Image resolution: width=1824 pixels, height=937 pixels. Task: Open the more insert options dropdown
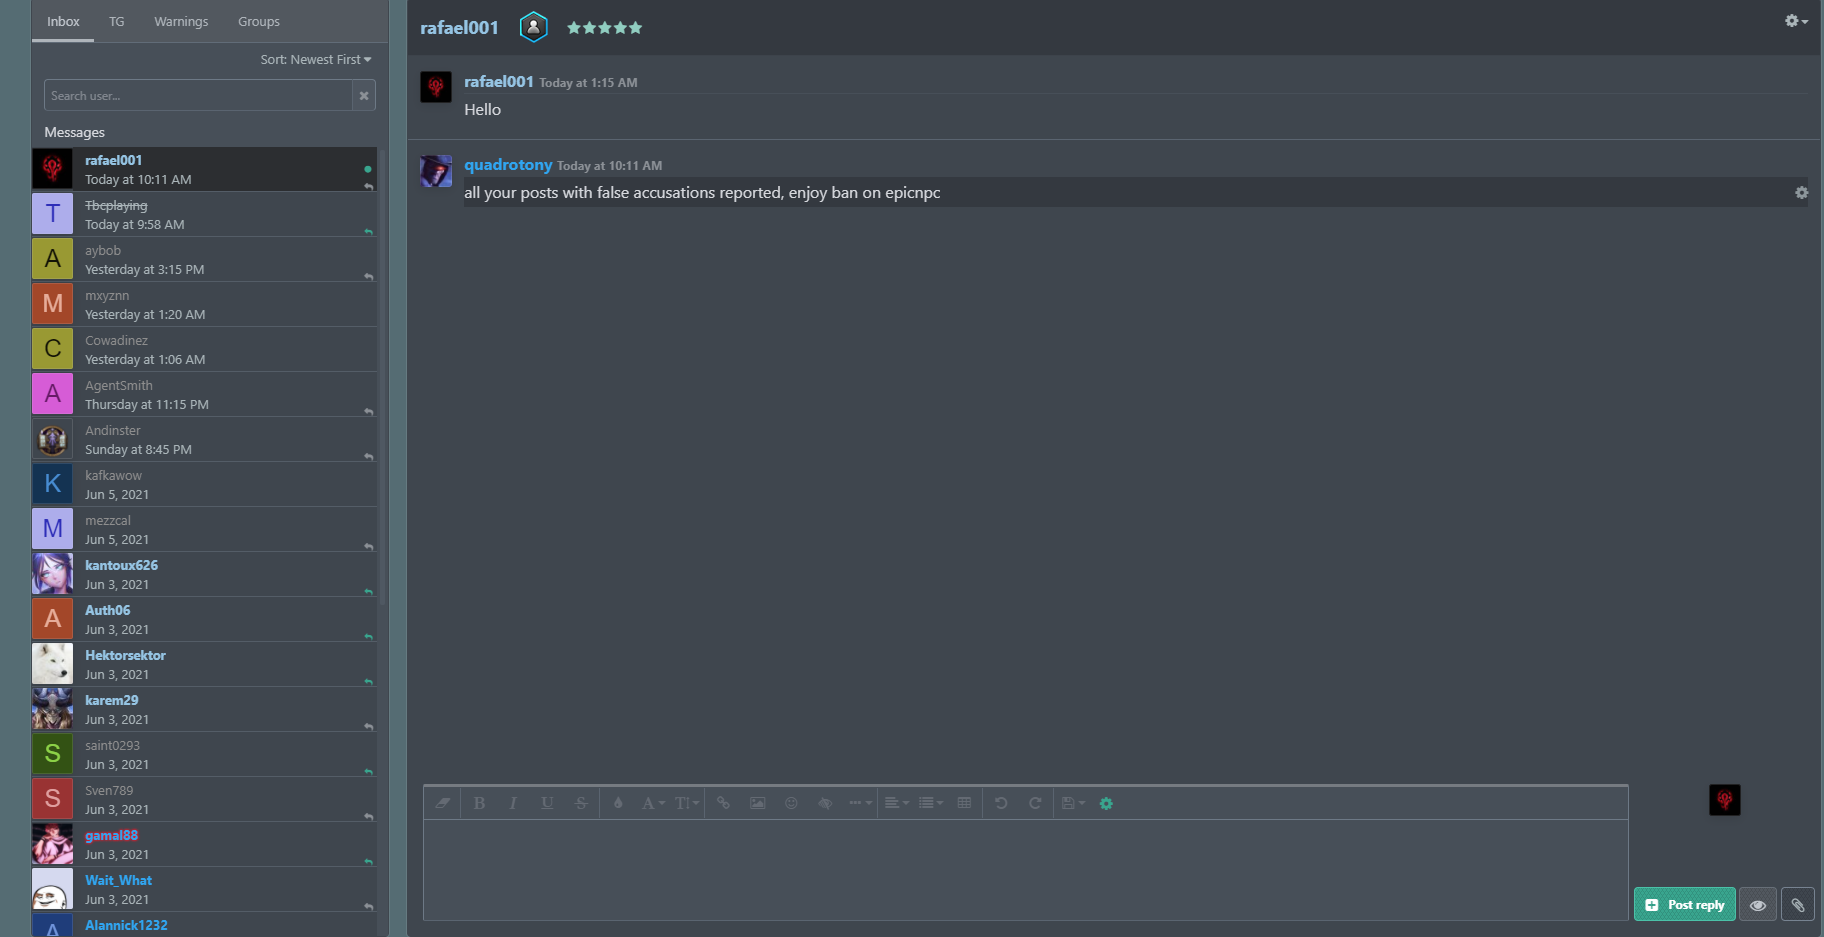pyautogui.click(x=860, y=803)
